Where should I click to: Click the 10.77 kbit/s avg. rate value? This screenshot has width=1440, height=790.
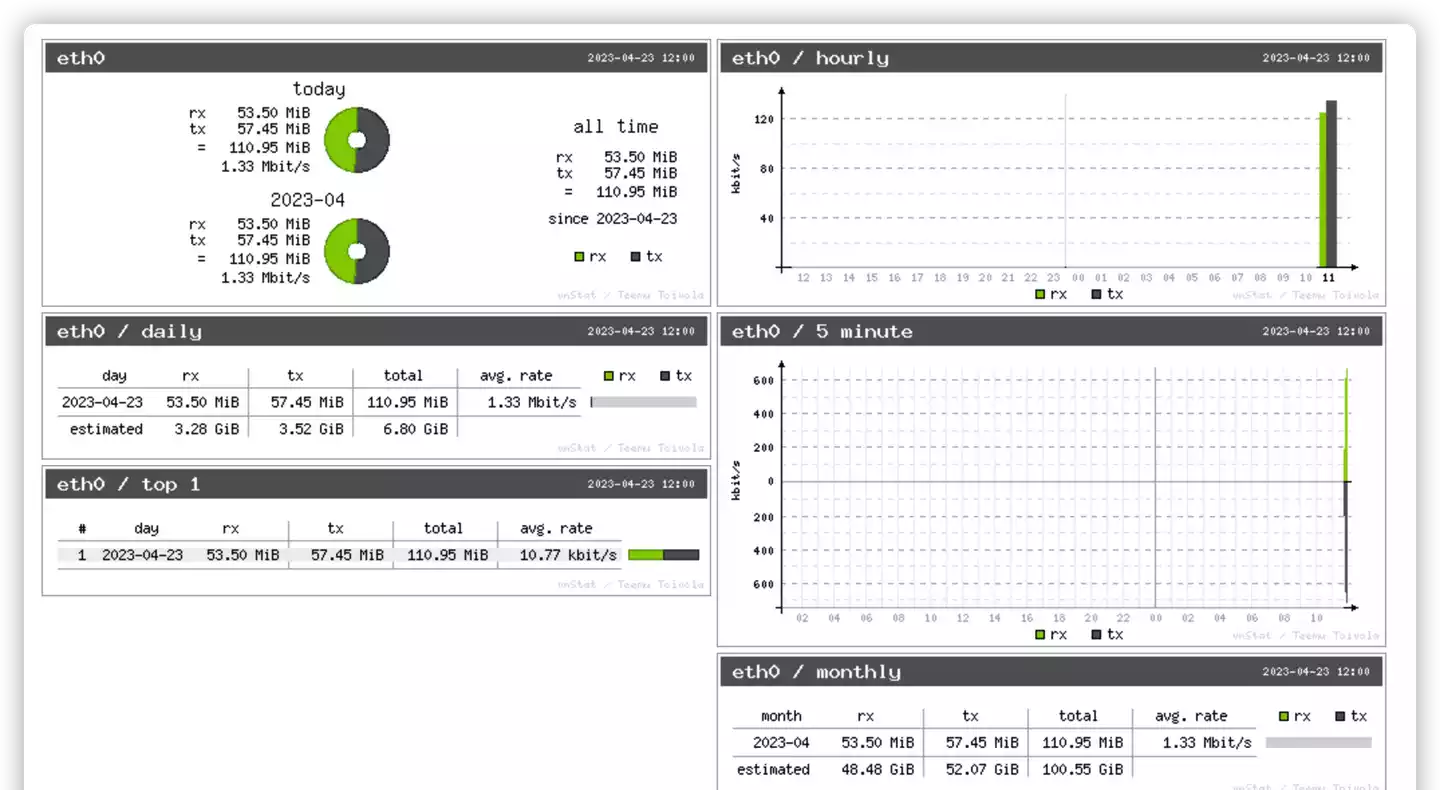[x=568, y=555]
